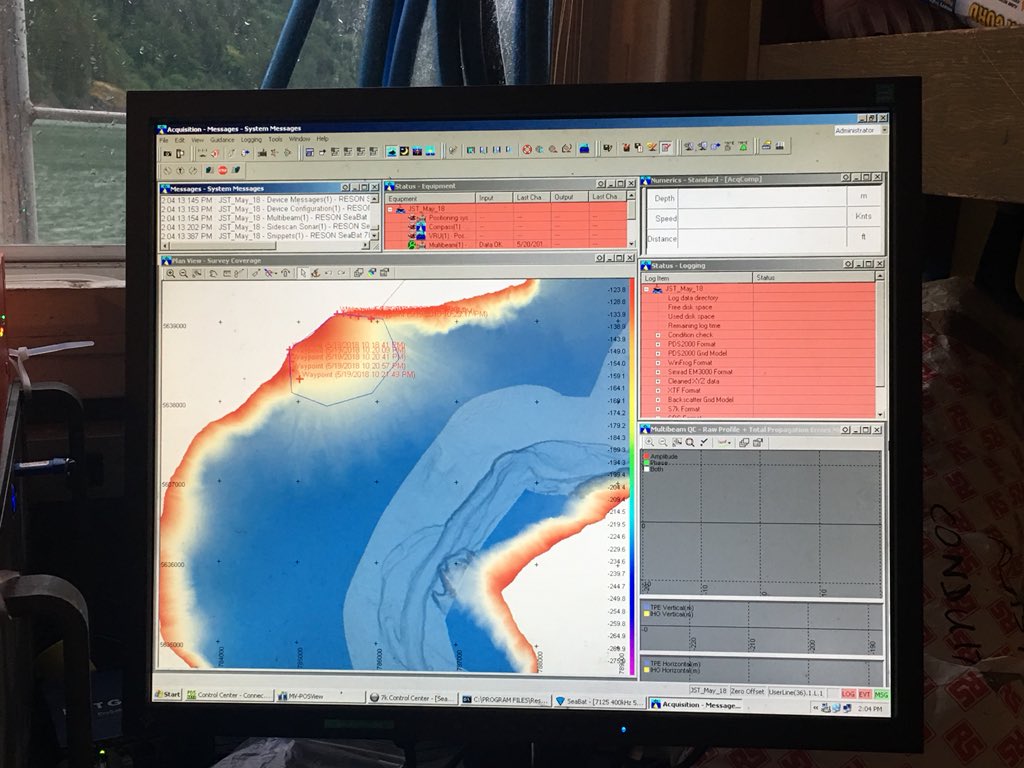Screen dimensions: 1024x768
Task: Expand Simrad EM3000 Format log item
Action: point(658,372)
